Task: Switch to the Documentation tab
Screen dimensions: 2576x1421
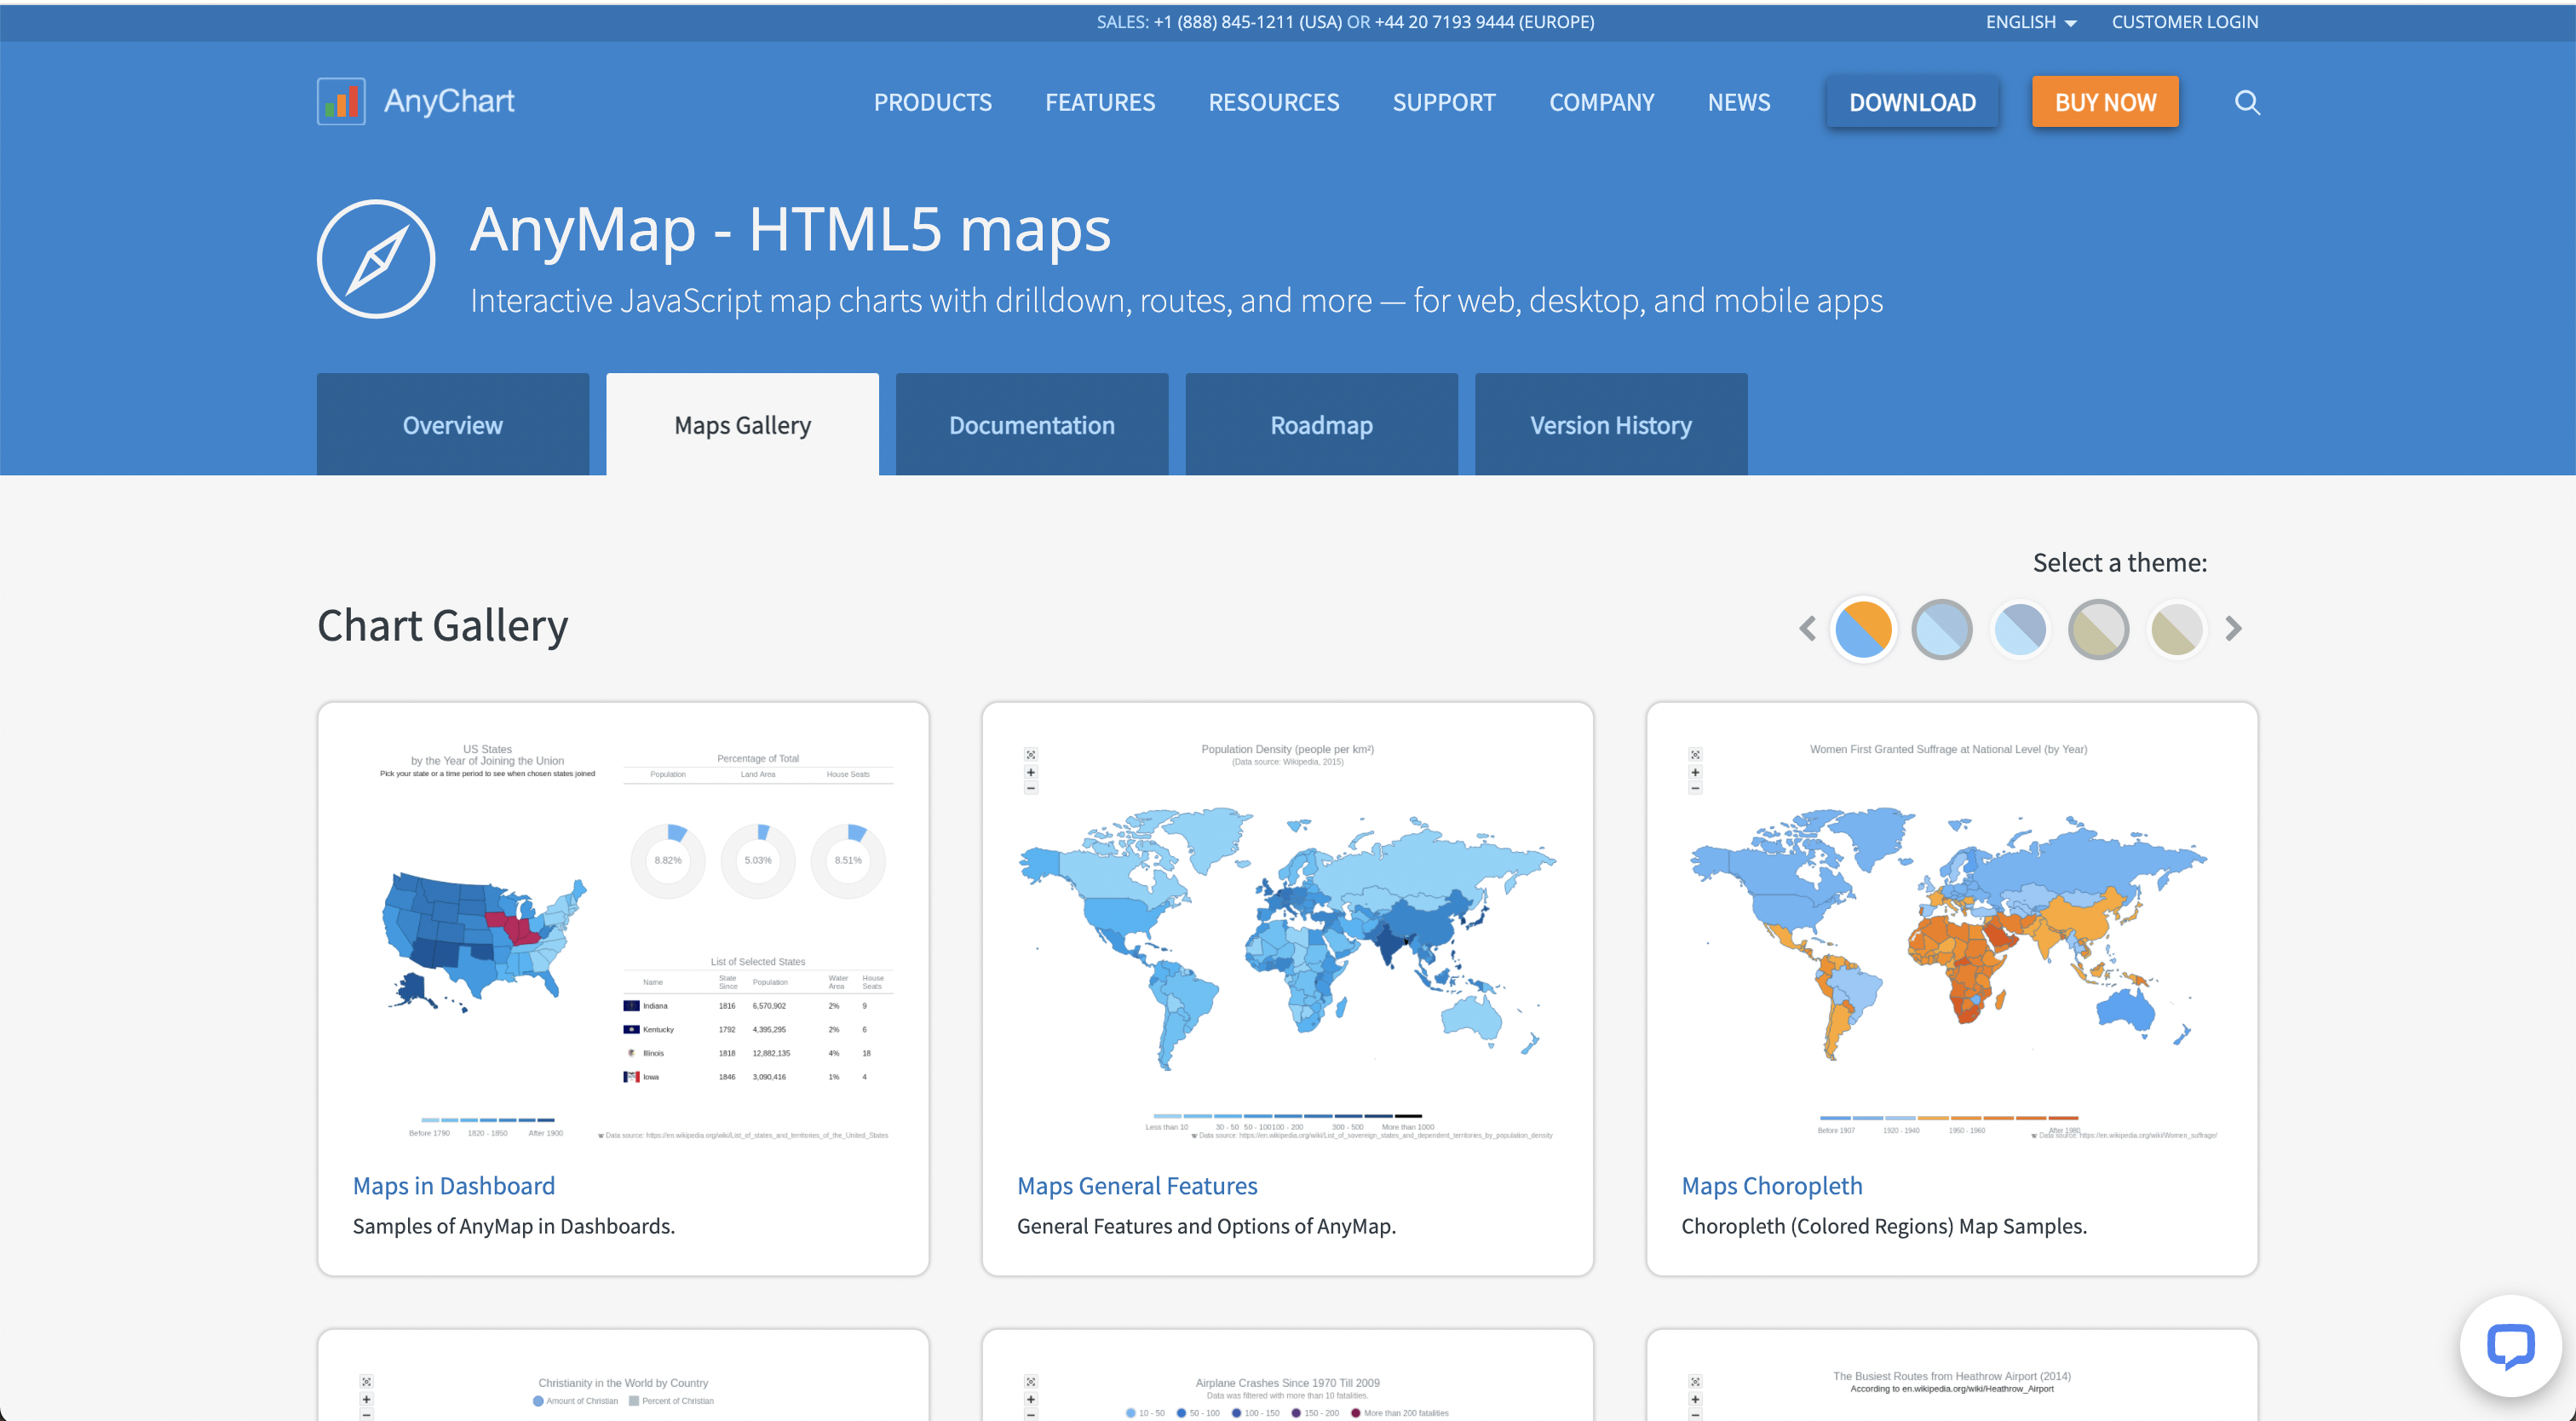Action: [1032, 425]
